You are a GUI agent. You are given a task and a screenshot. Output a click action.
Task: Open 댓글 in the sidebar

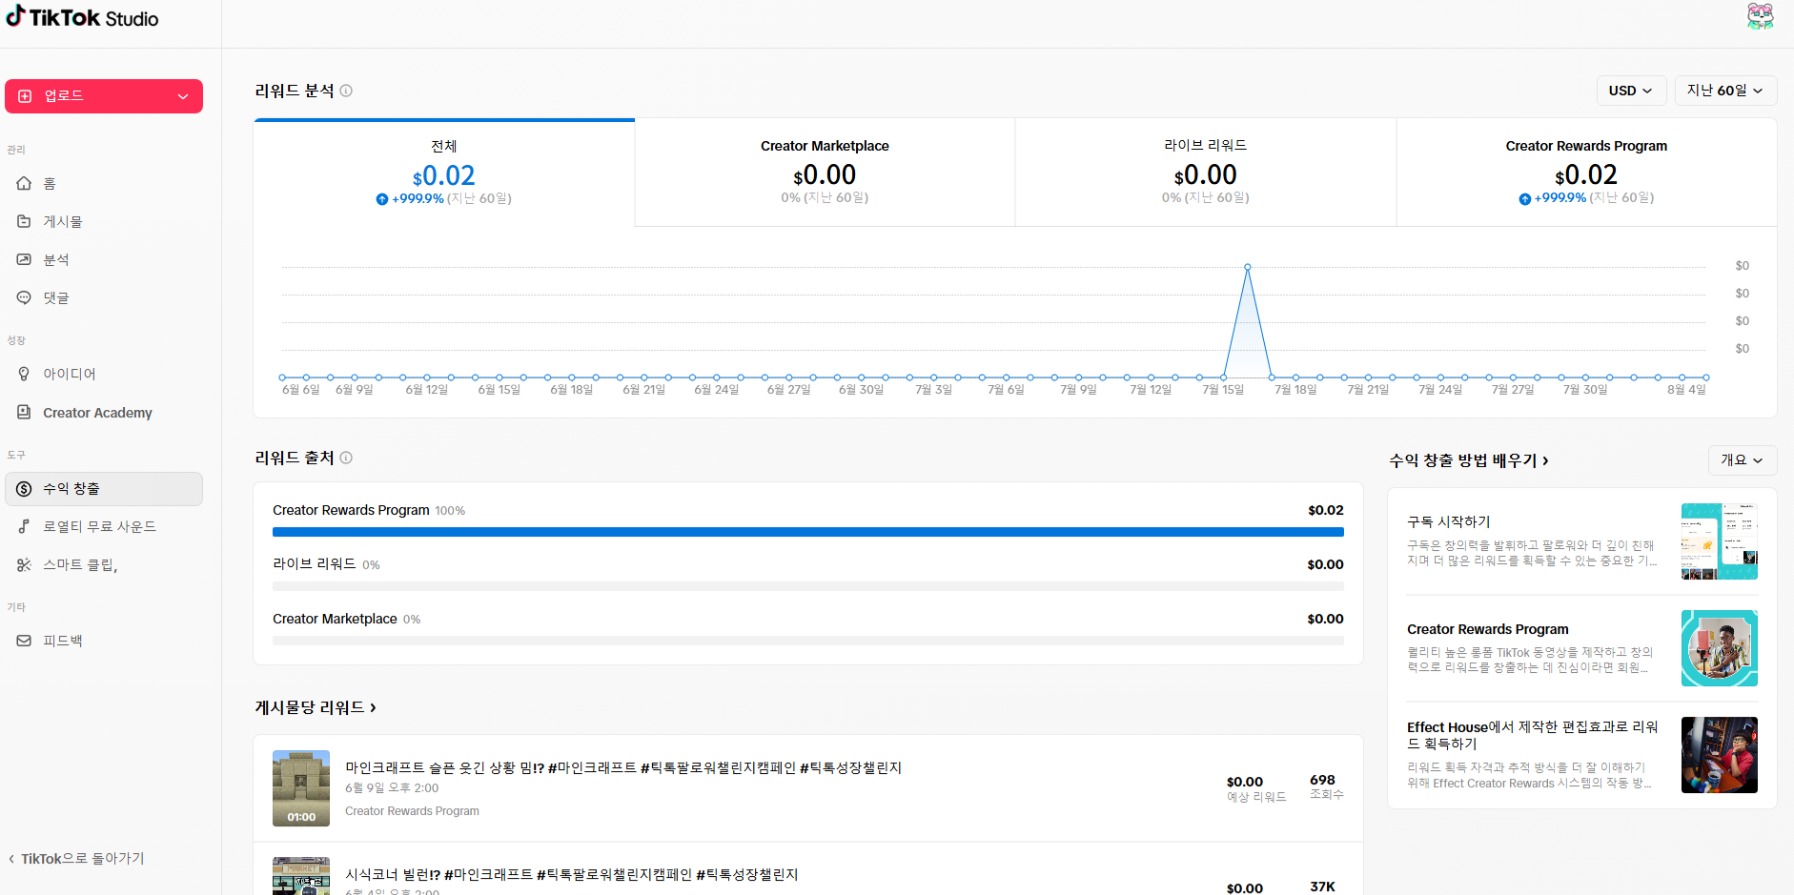point(104,298)
